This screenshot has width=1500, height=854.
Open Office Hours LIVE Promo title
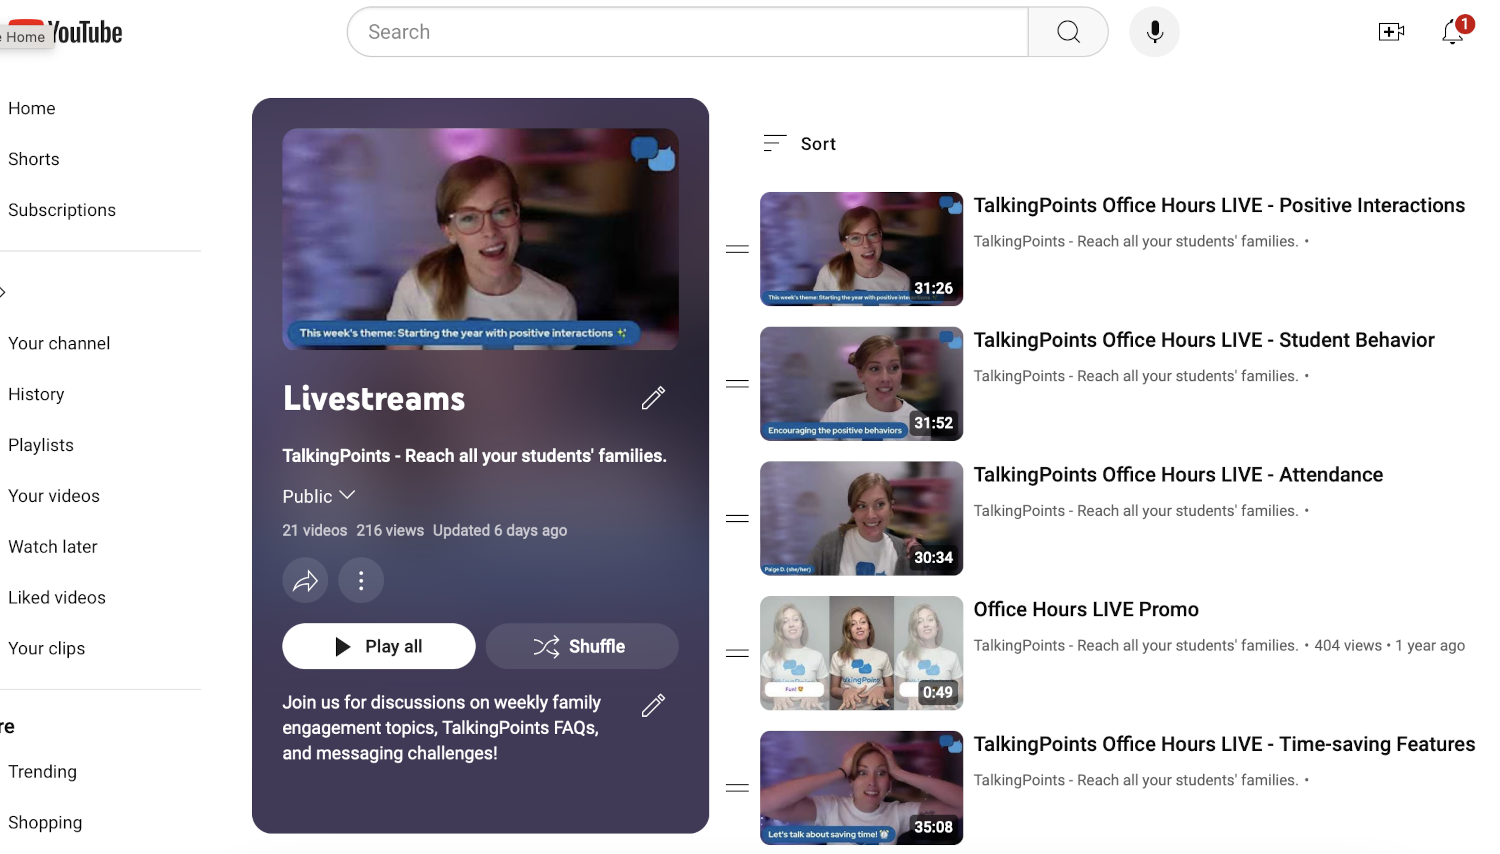[1086, 609]
